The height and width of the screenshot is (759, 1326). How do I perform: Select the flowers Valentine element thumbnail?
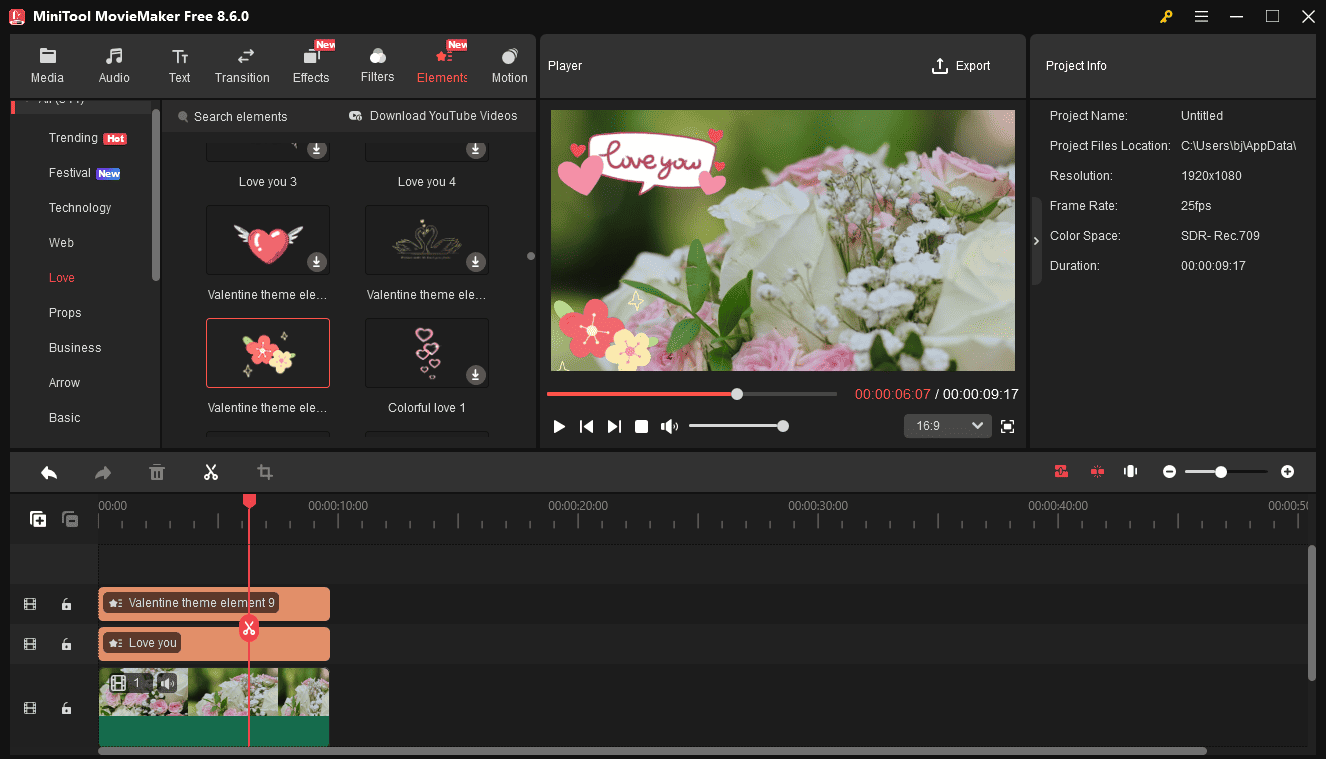tap(268, 353)
